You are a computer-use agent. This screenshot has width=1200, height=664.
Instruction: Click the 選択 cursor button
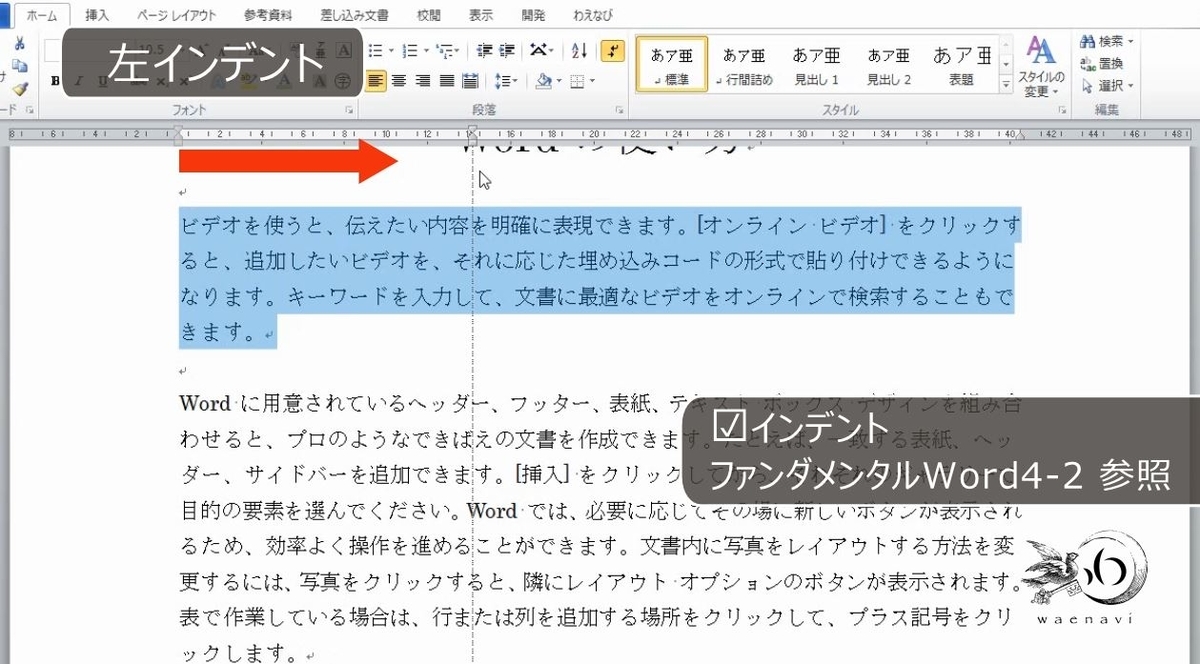(x=1108, y=85)
